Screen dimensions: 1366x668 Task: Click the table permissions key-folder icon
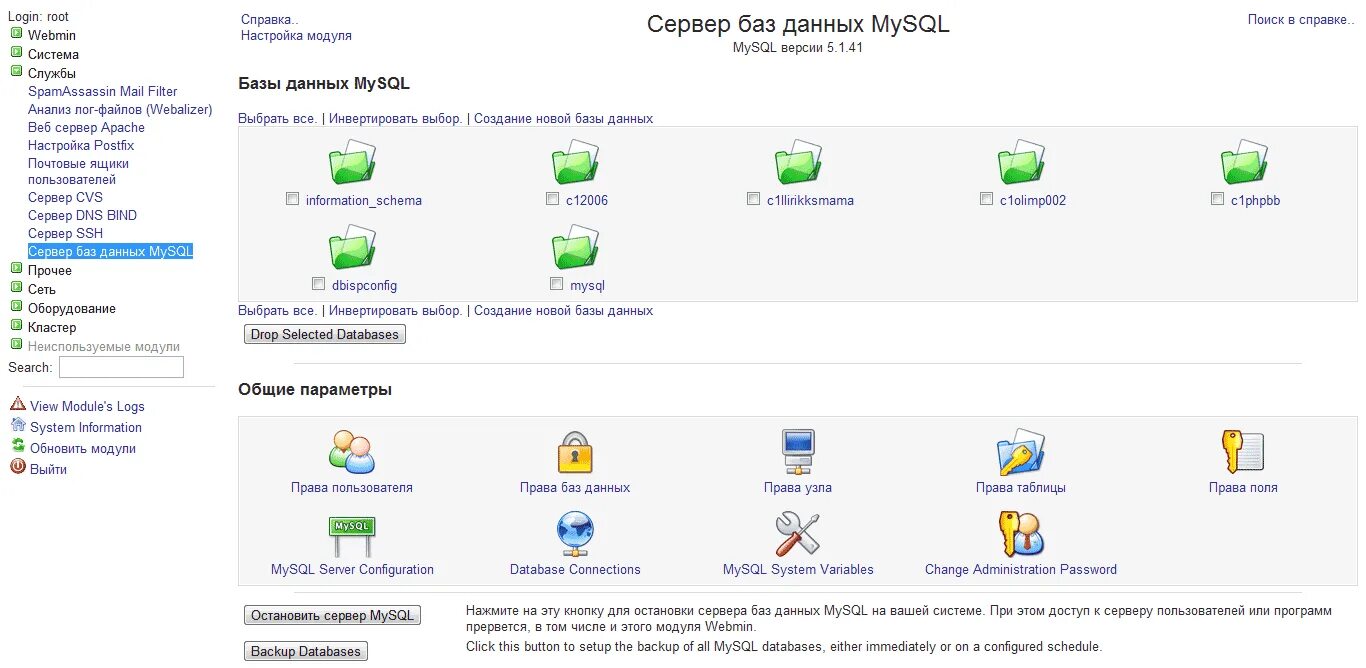tap(1021, 452)
